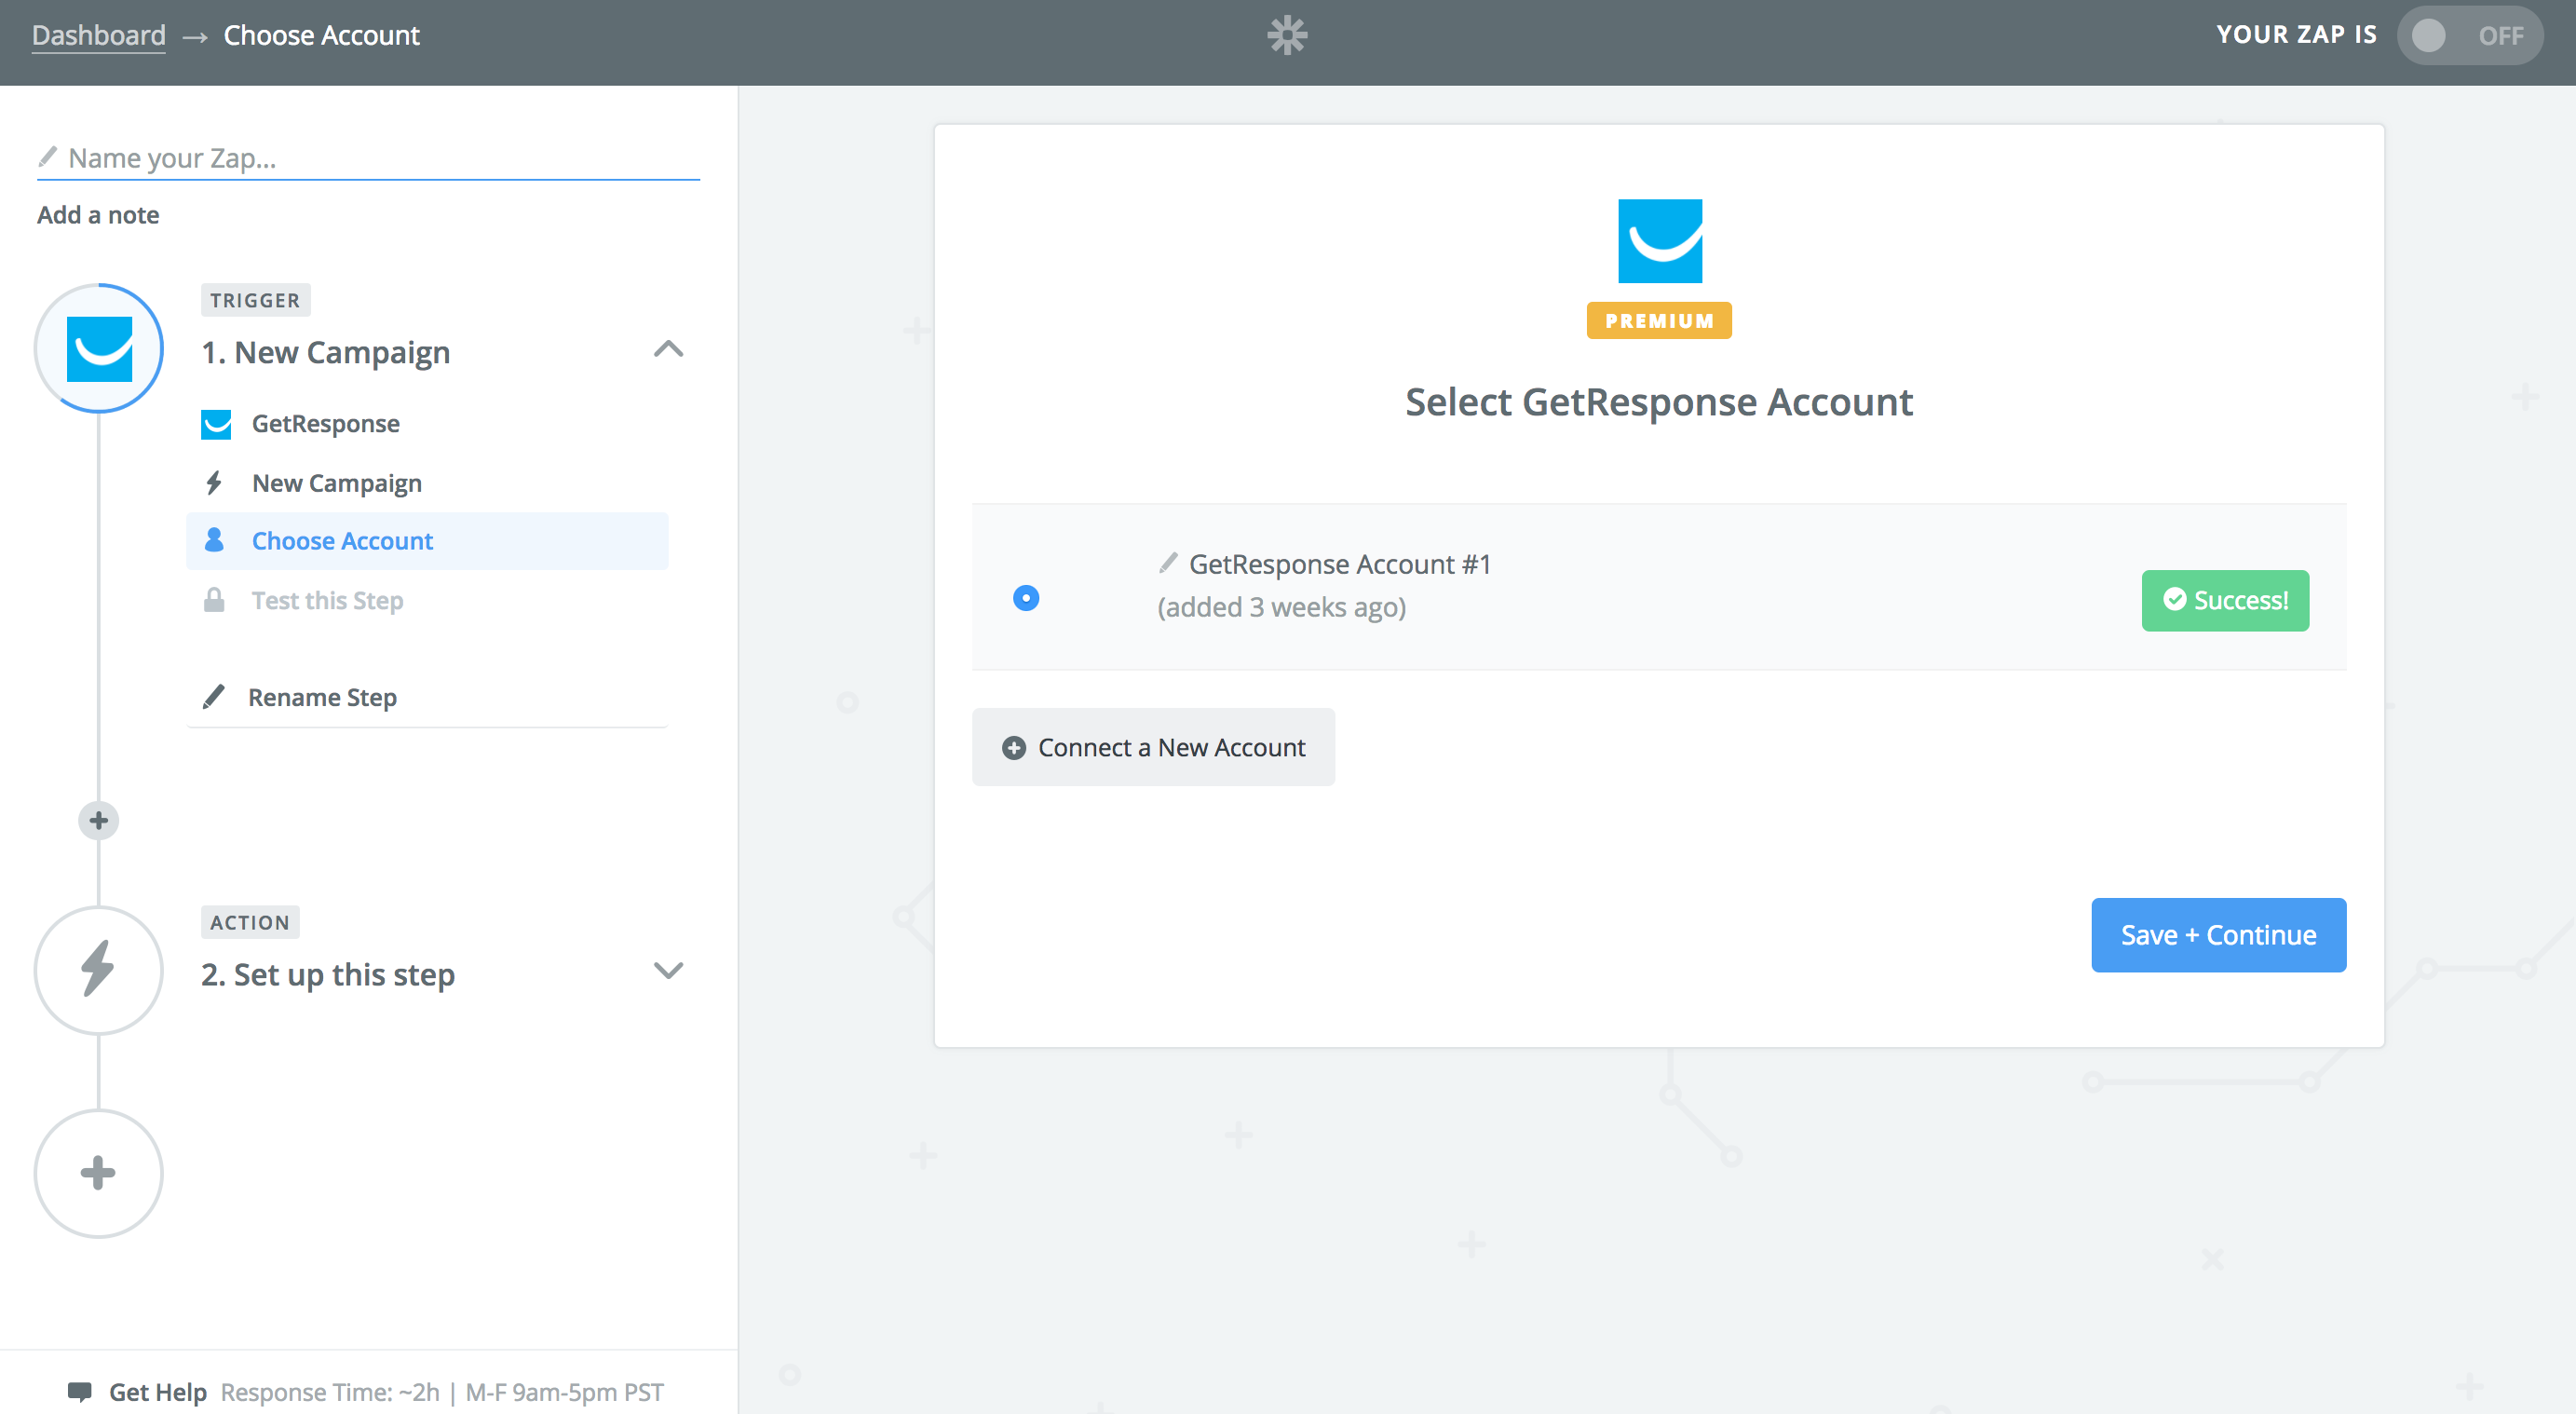Click Rename Step in the sidebar
Image resolution: width=2576 pixels, height=1414 pixels.
coord(322,697)
